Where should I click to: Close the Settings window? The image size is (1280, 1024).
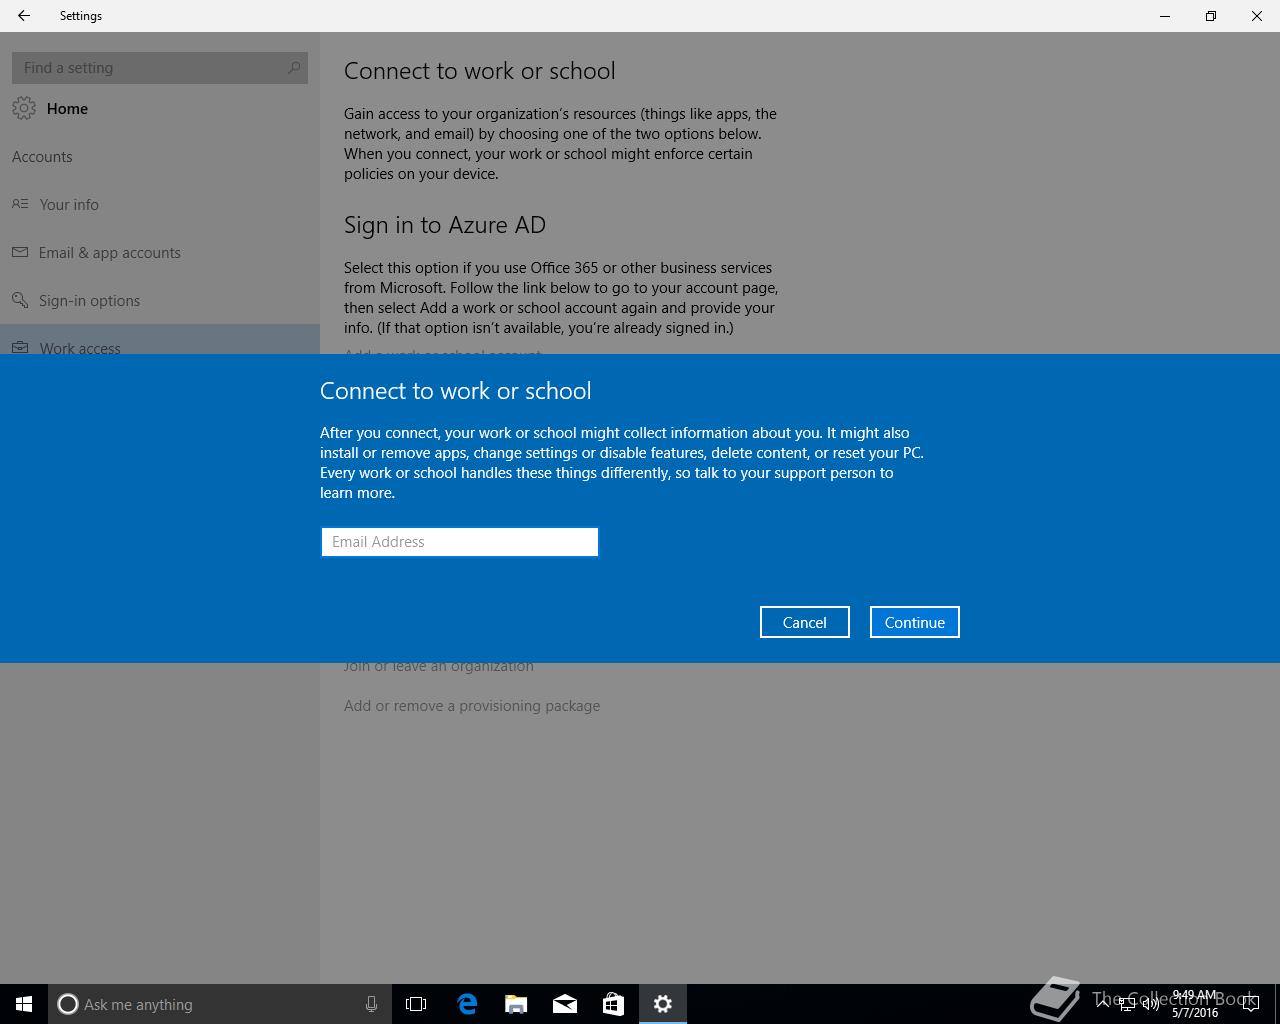pos(1257,16)
